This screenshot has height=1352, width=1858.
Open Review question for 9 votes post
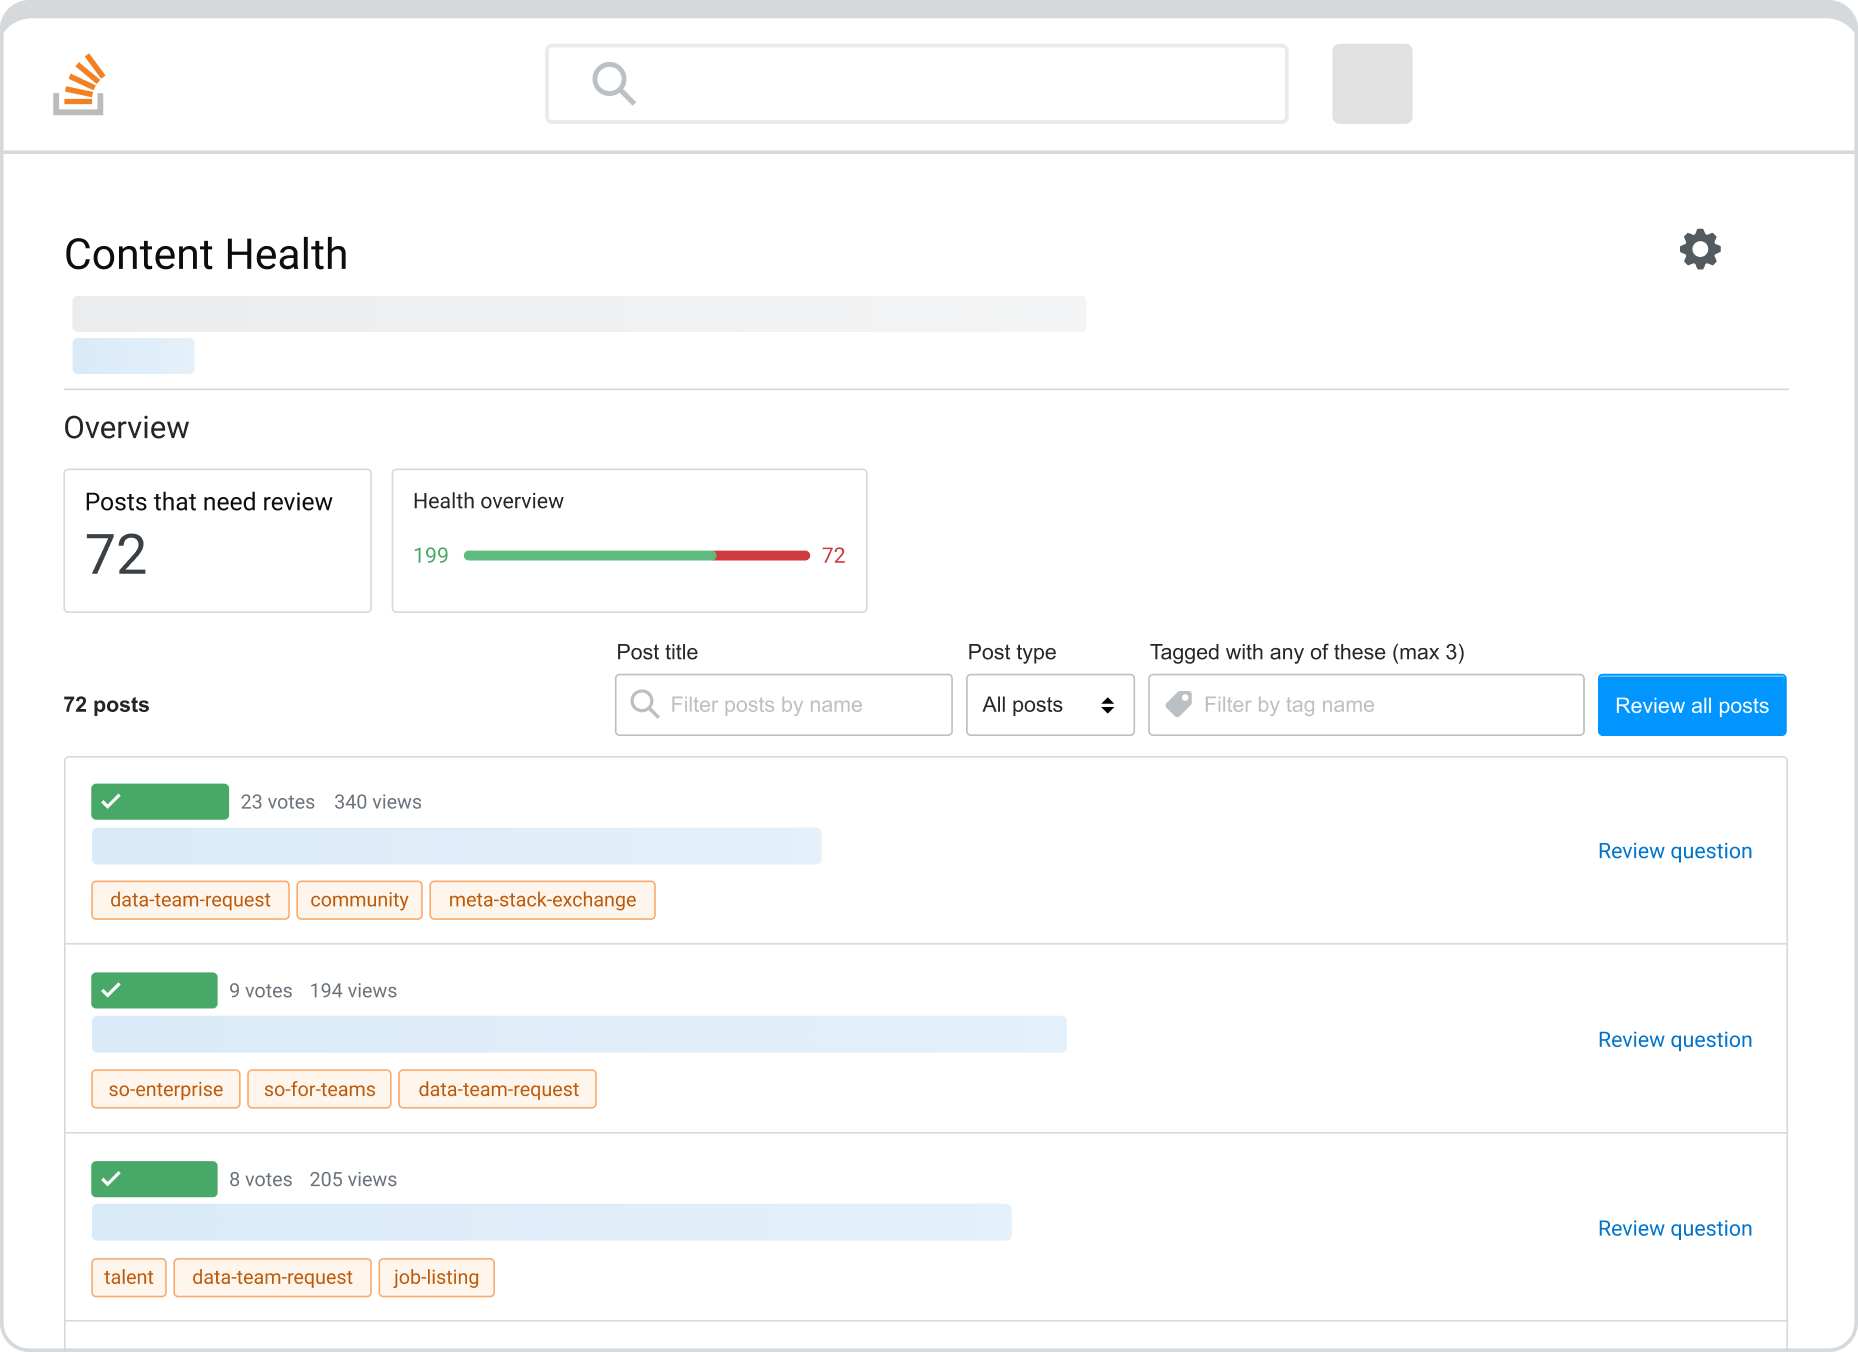coord(1675,1040)
